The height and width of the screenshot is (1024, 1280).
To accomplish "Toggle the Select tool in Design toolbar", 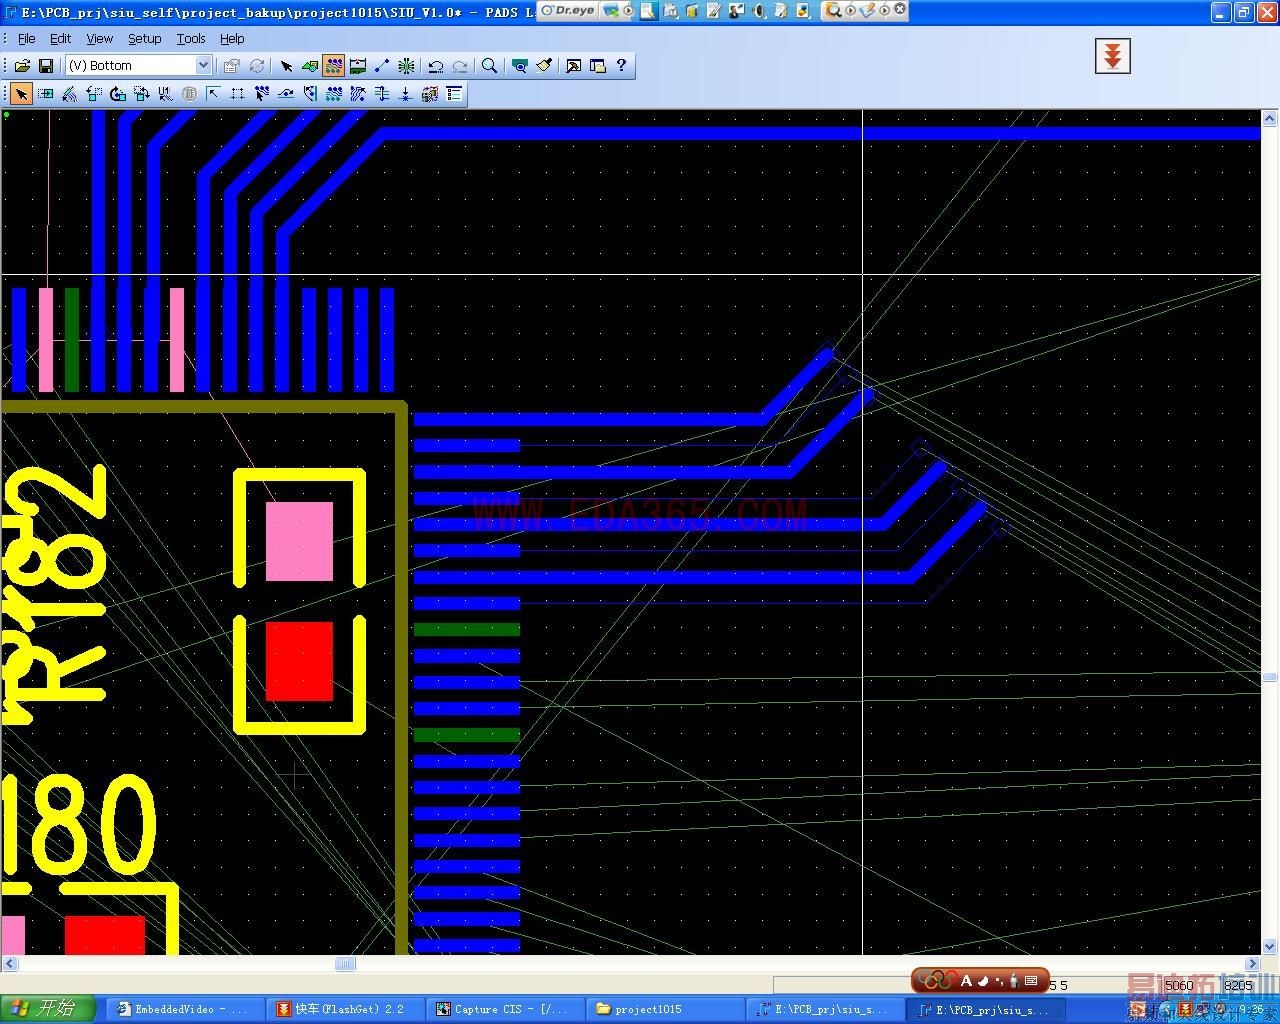I will click(x=21, y=94).
